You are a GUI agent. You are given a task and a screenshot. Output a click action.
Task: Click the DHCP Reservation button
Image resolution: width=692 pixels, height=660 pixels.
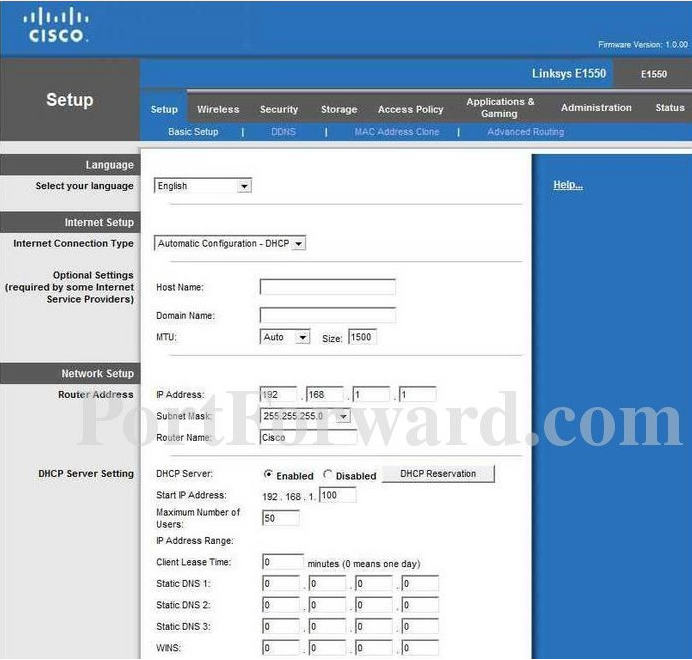point(438,474)
